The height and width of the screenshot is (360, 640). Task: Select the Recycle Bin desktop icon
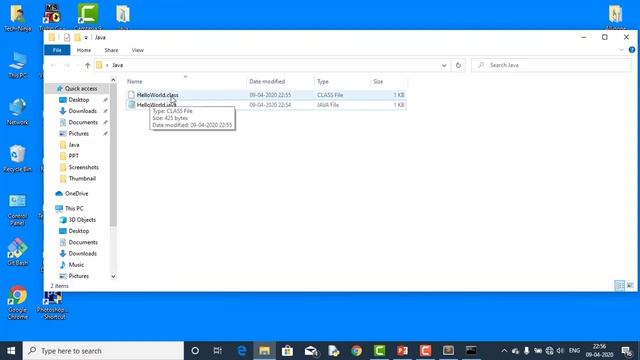pyautogui.click(x=18, y=158)
